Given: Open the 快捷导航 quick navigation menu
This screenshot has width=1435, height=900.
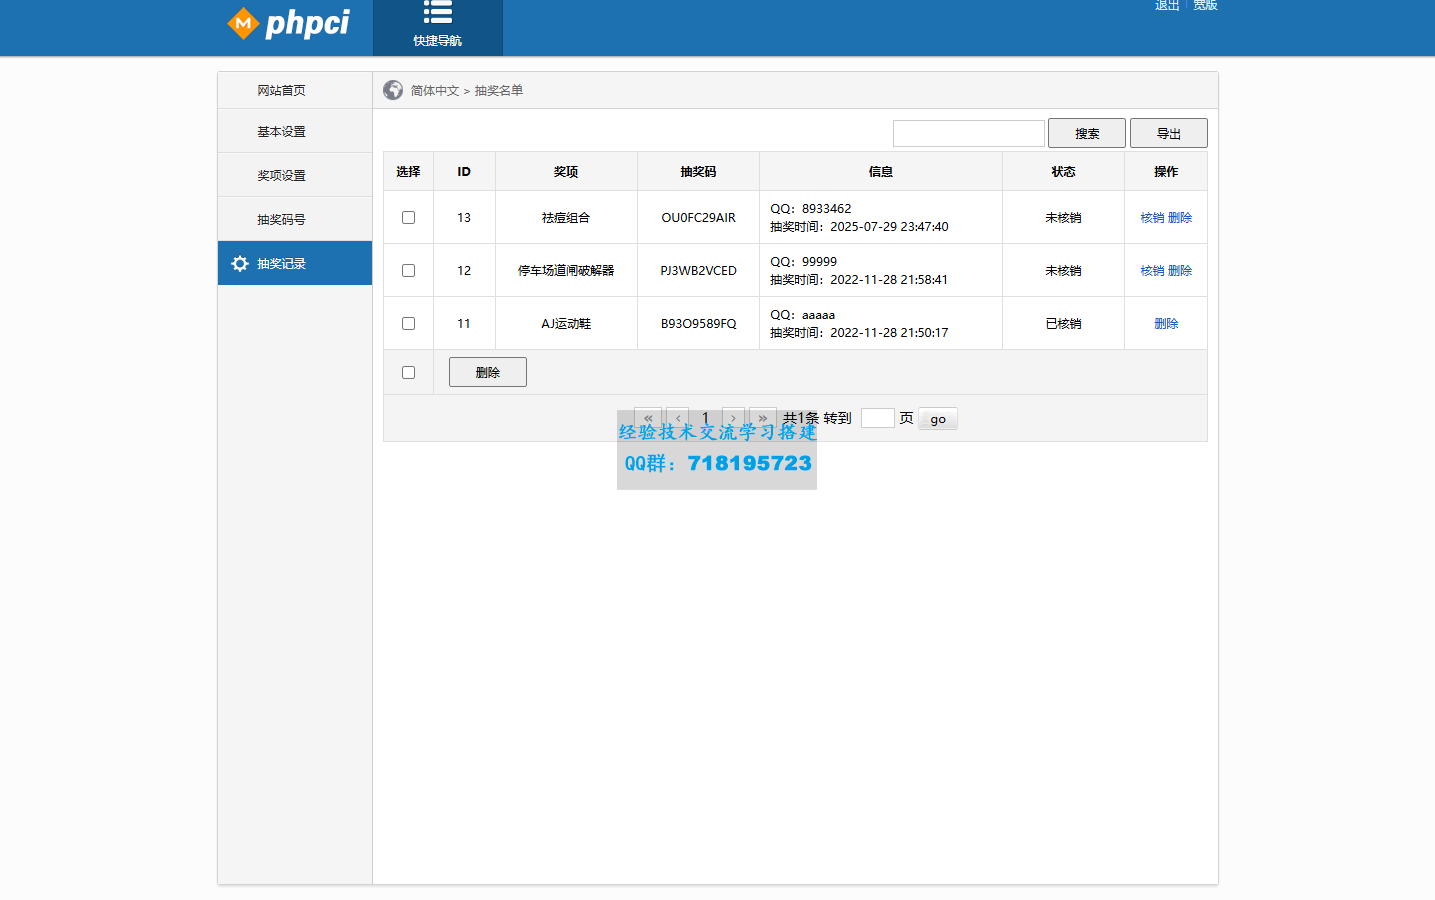Looking at the screenshot, I should pos(438,27).
